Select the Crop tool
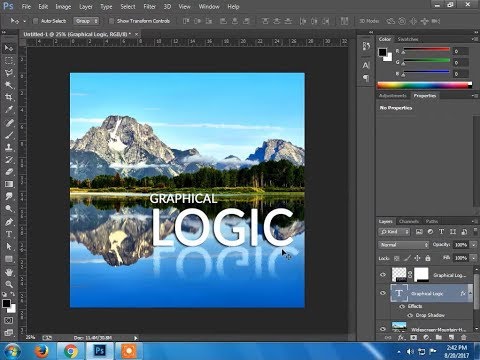 [x=9, y=97]
